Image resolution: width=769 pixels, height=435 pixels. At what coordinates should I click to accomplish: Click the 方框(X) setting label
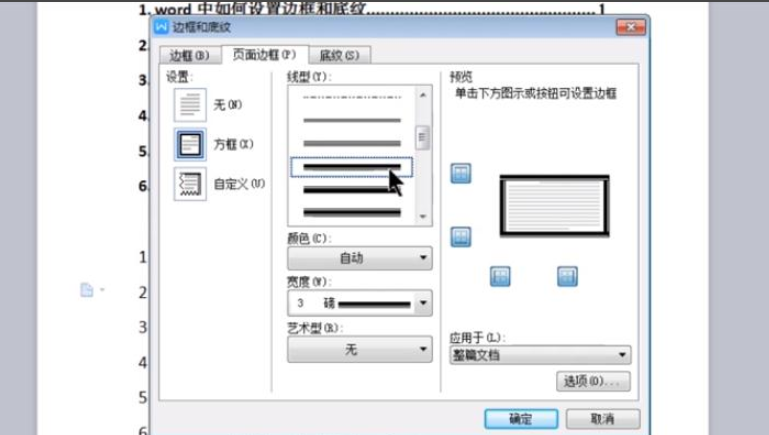tap(233, 145)
